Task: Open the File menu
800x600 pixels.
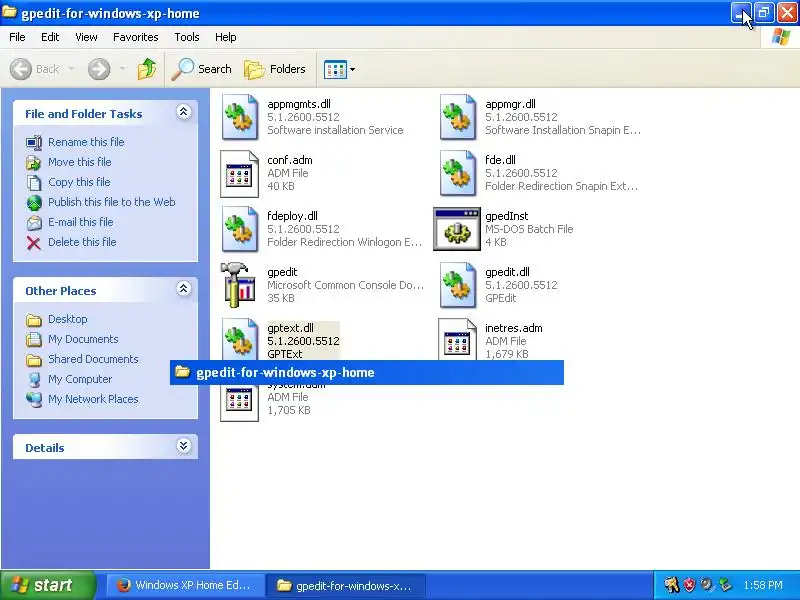Action: pyautogui.click(x=17, y=37)
